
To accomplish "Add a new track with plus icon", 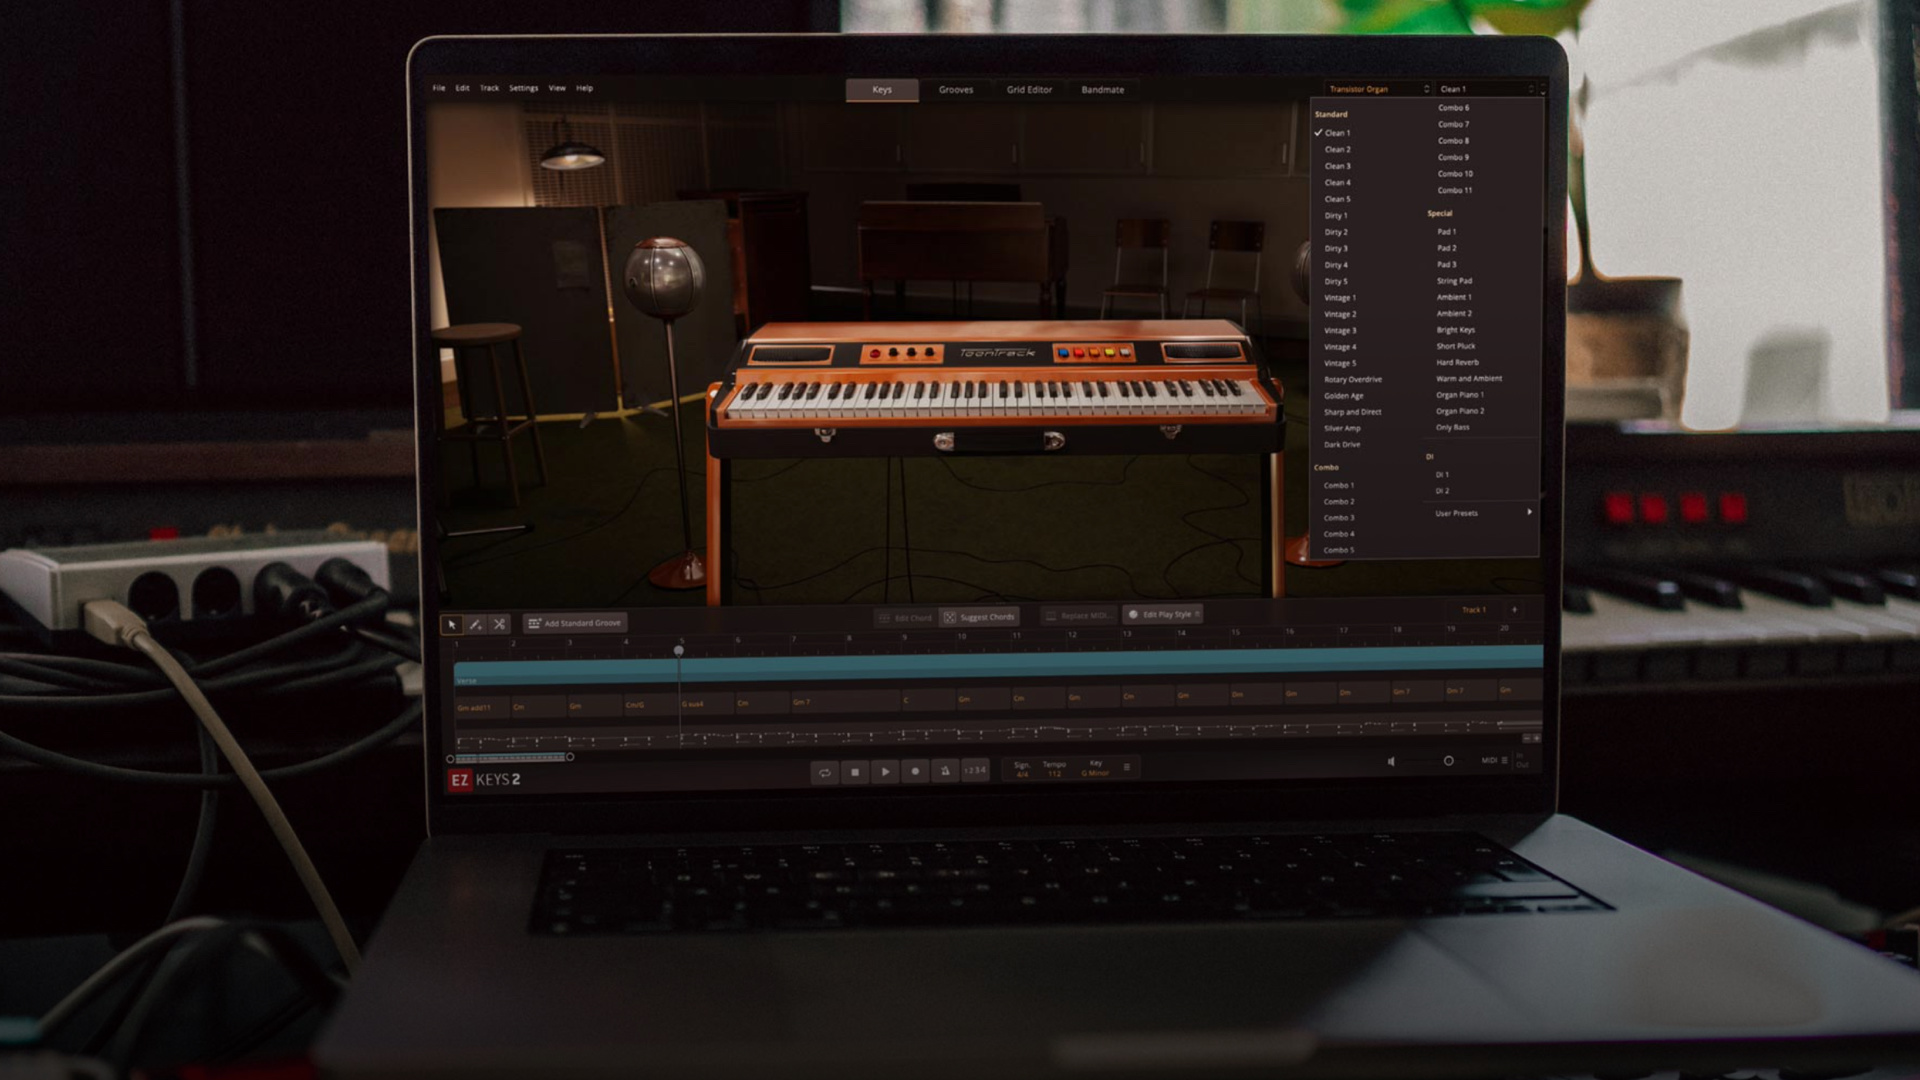I will 1514,609.
